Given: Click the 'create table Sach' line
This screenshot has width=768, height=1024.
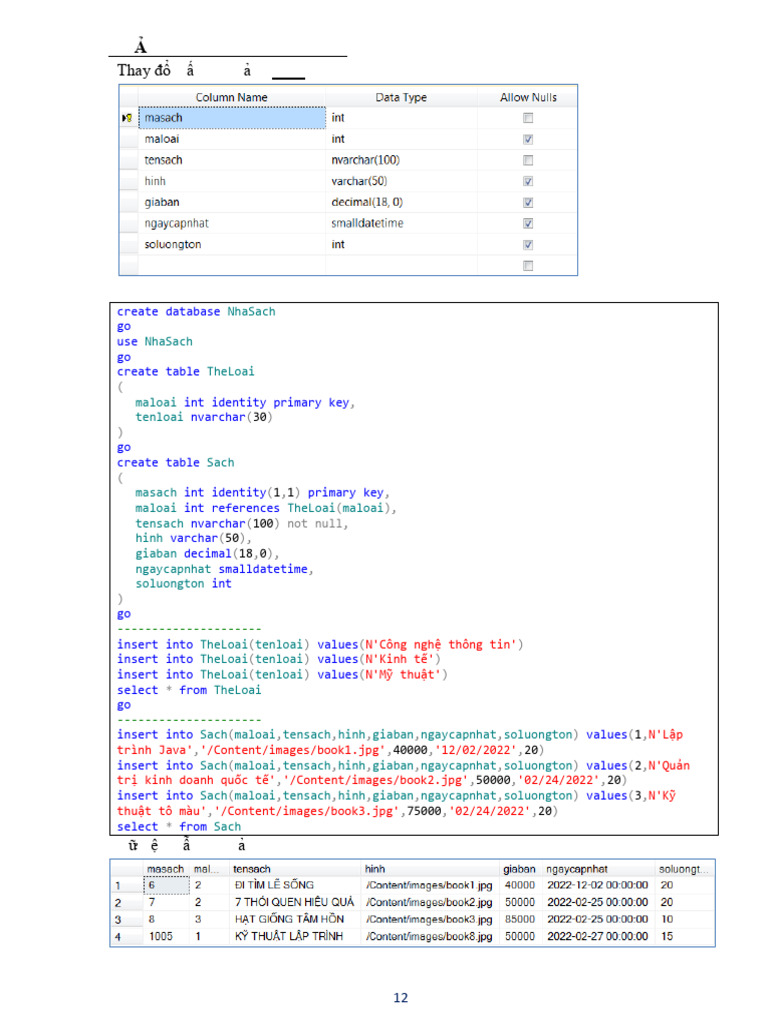Looking at the screenshot, I should tap(176, 463).
